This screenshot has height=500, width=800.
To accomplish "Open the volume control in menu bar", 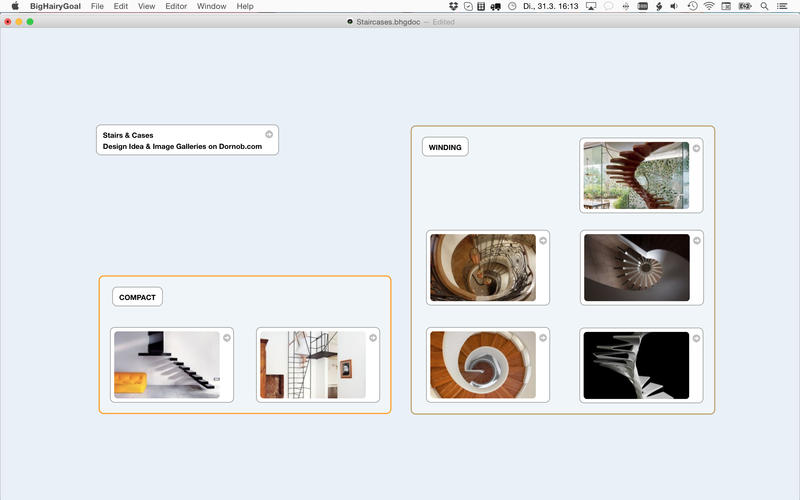I will 674,6.
